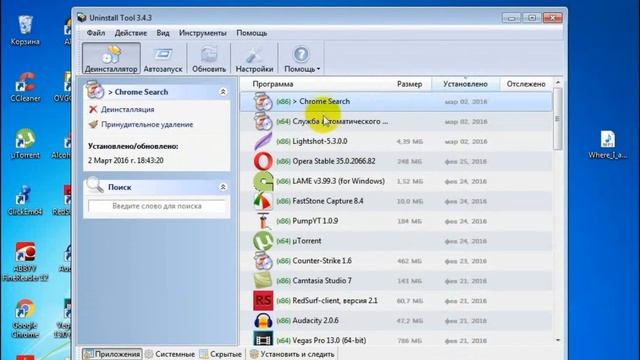Open the Помощь menu in menu bar
Viewport: 640px width, 360px height.
coord(251,33)
